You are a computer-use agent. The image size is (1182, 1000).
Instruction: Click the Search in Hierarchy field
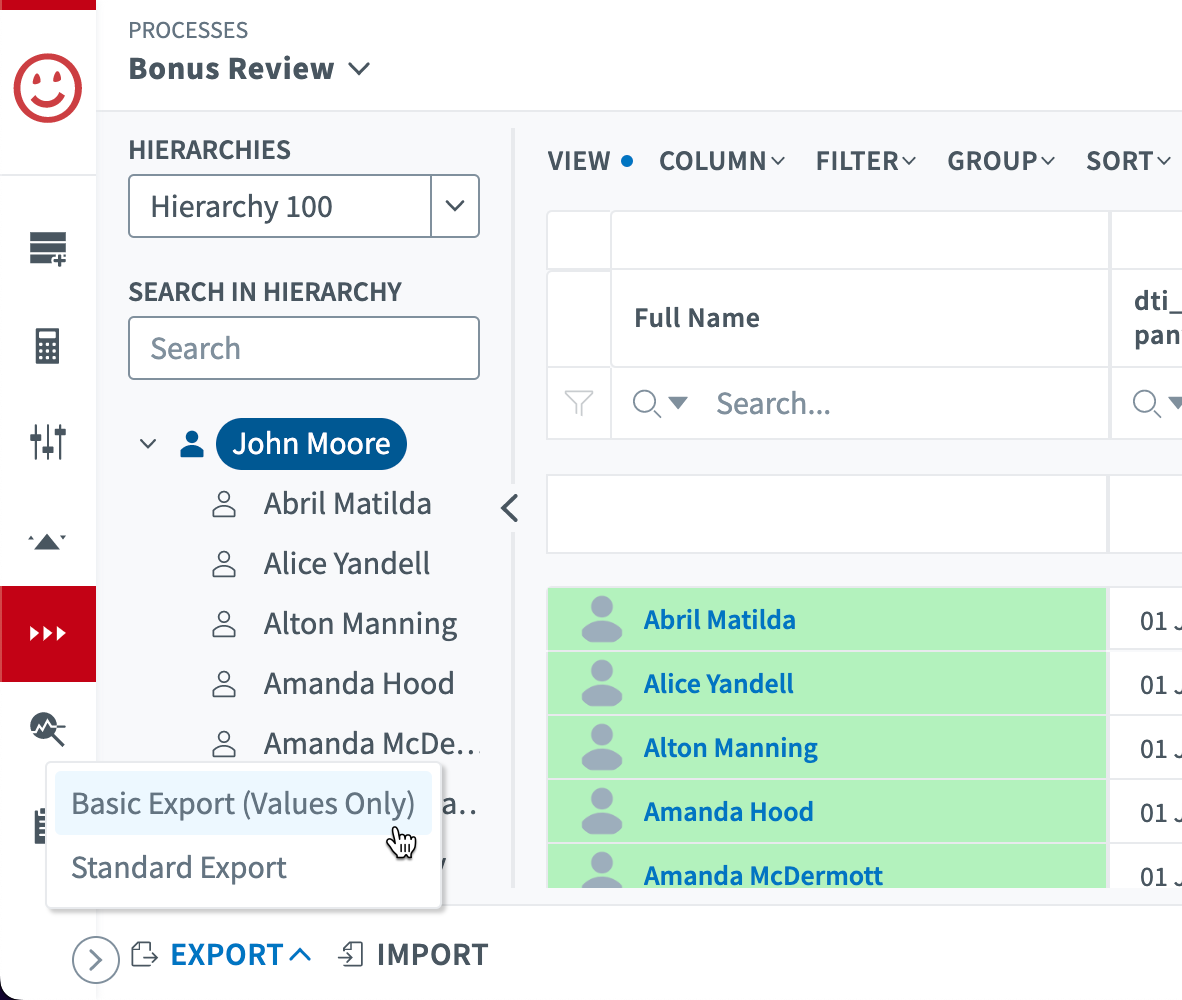point(304,348)
